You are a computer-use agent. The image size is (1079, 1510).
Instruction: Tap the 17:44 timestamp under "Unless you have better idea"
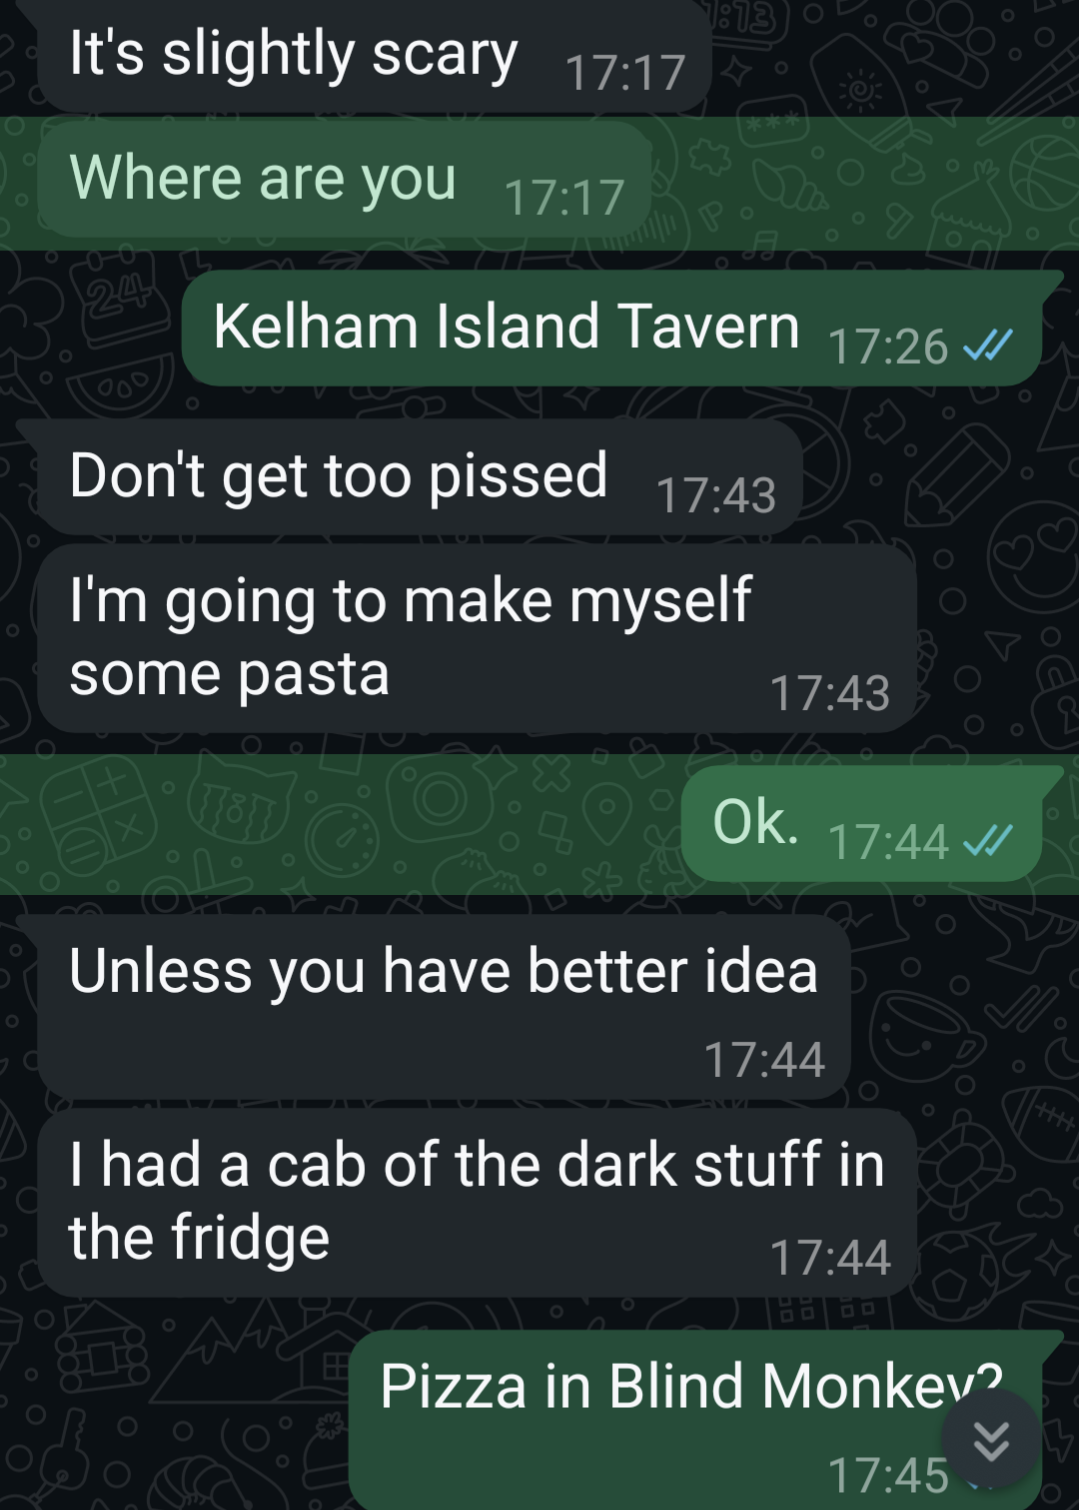point(764,1060)
